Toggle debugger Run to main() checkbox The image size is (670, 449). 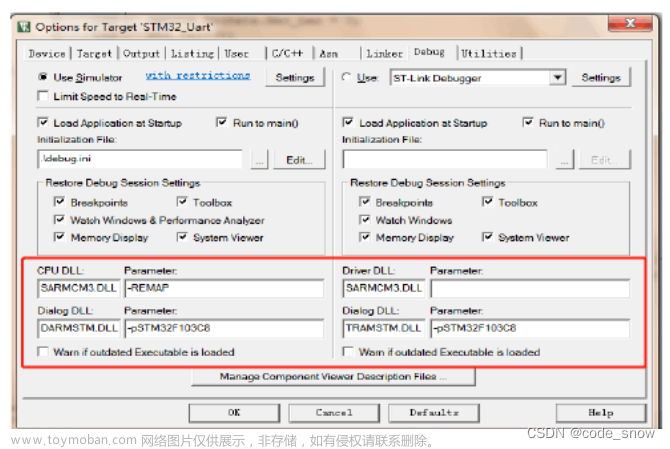tap(528, 123)
